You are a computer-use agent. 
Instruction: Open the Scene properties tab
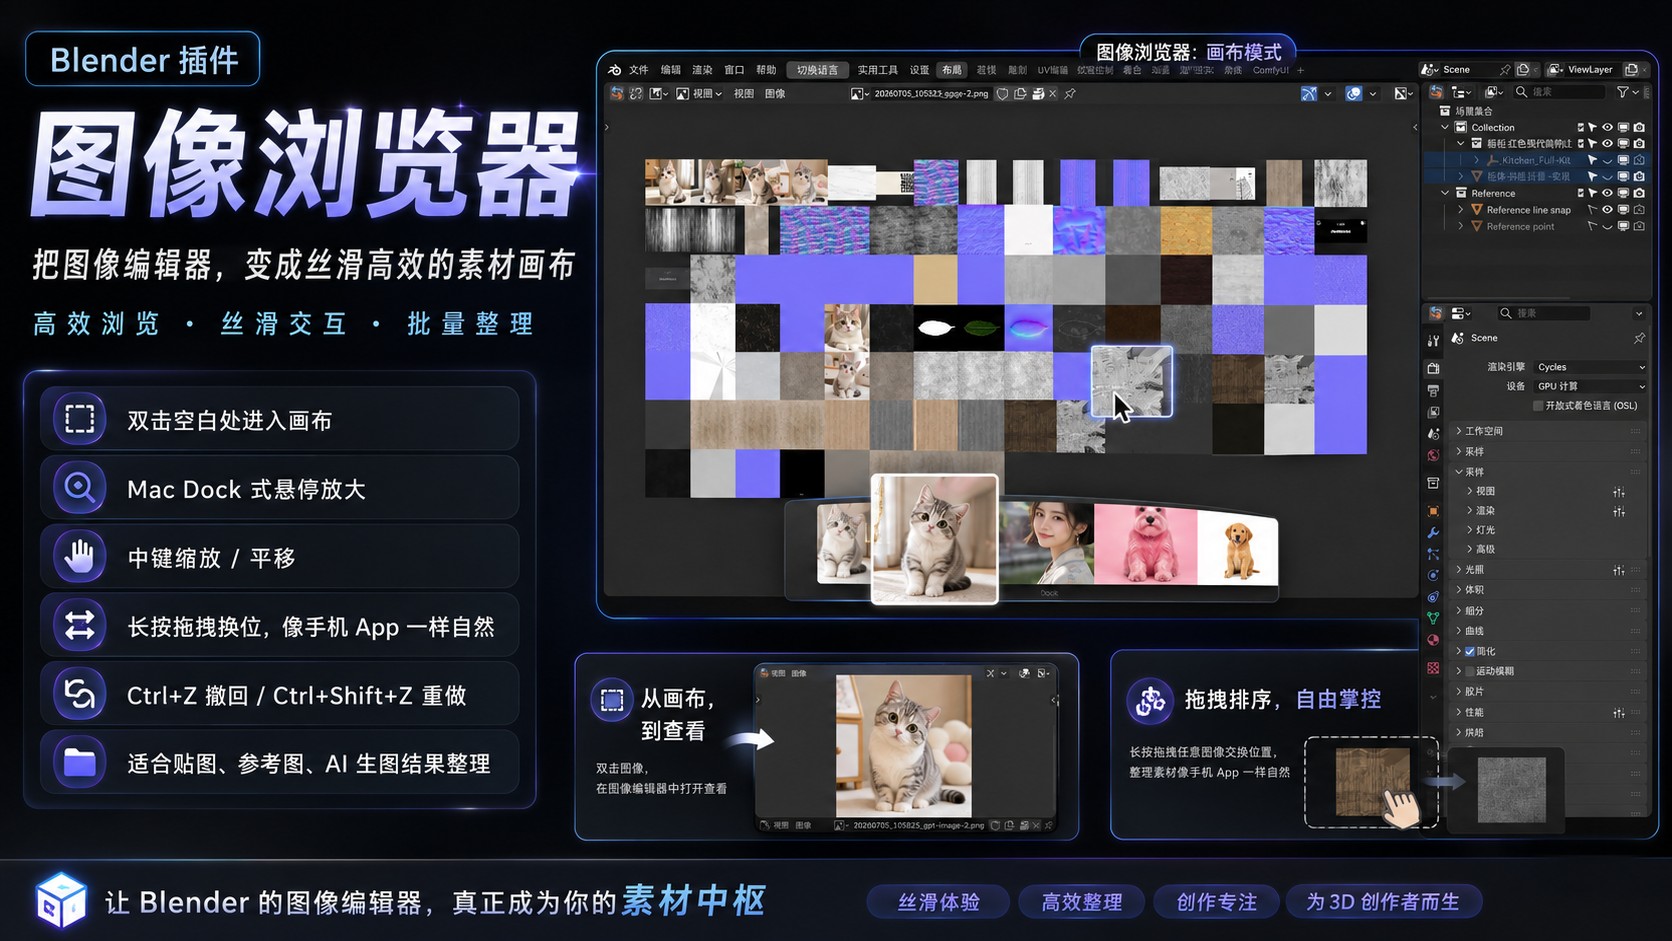pyautogui.click(x=1433, y=434)
